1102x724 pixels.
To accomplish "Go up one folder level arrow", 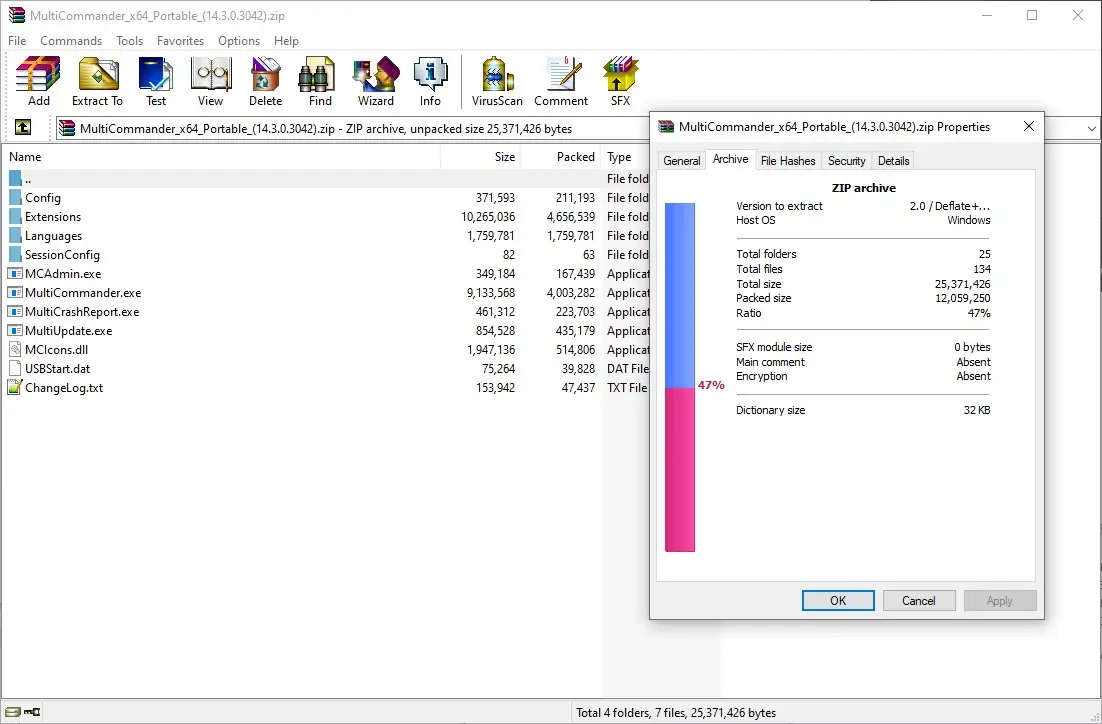I will [x=23, y=127].
